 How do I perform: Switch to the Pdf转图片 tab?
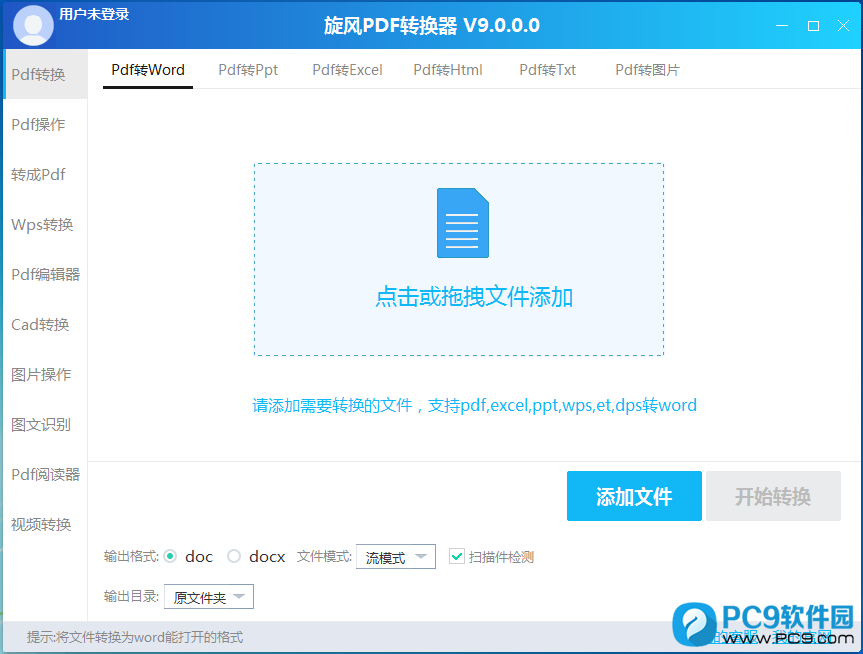click(648, 70)
